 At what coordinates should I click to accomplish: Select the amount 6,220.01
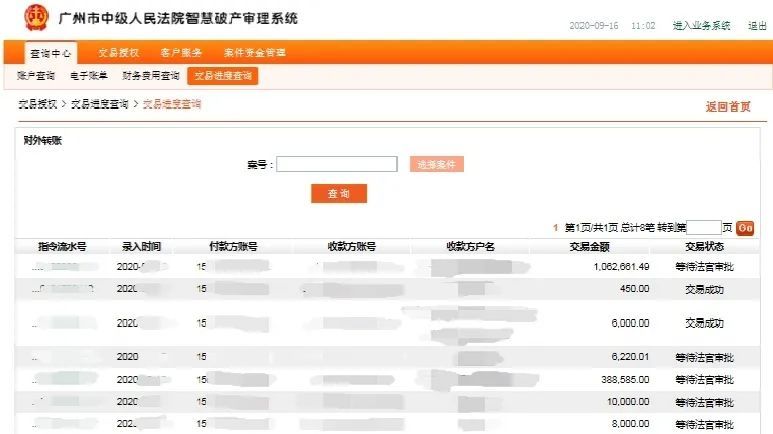click(x=630, y=357)
